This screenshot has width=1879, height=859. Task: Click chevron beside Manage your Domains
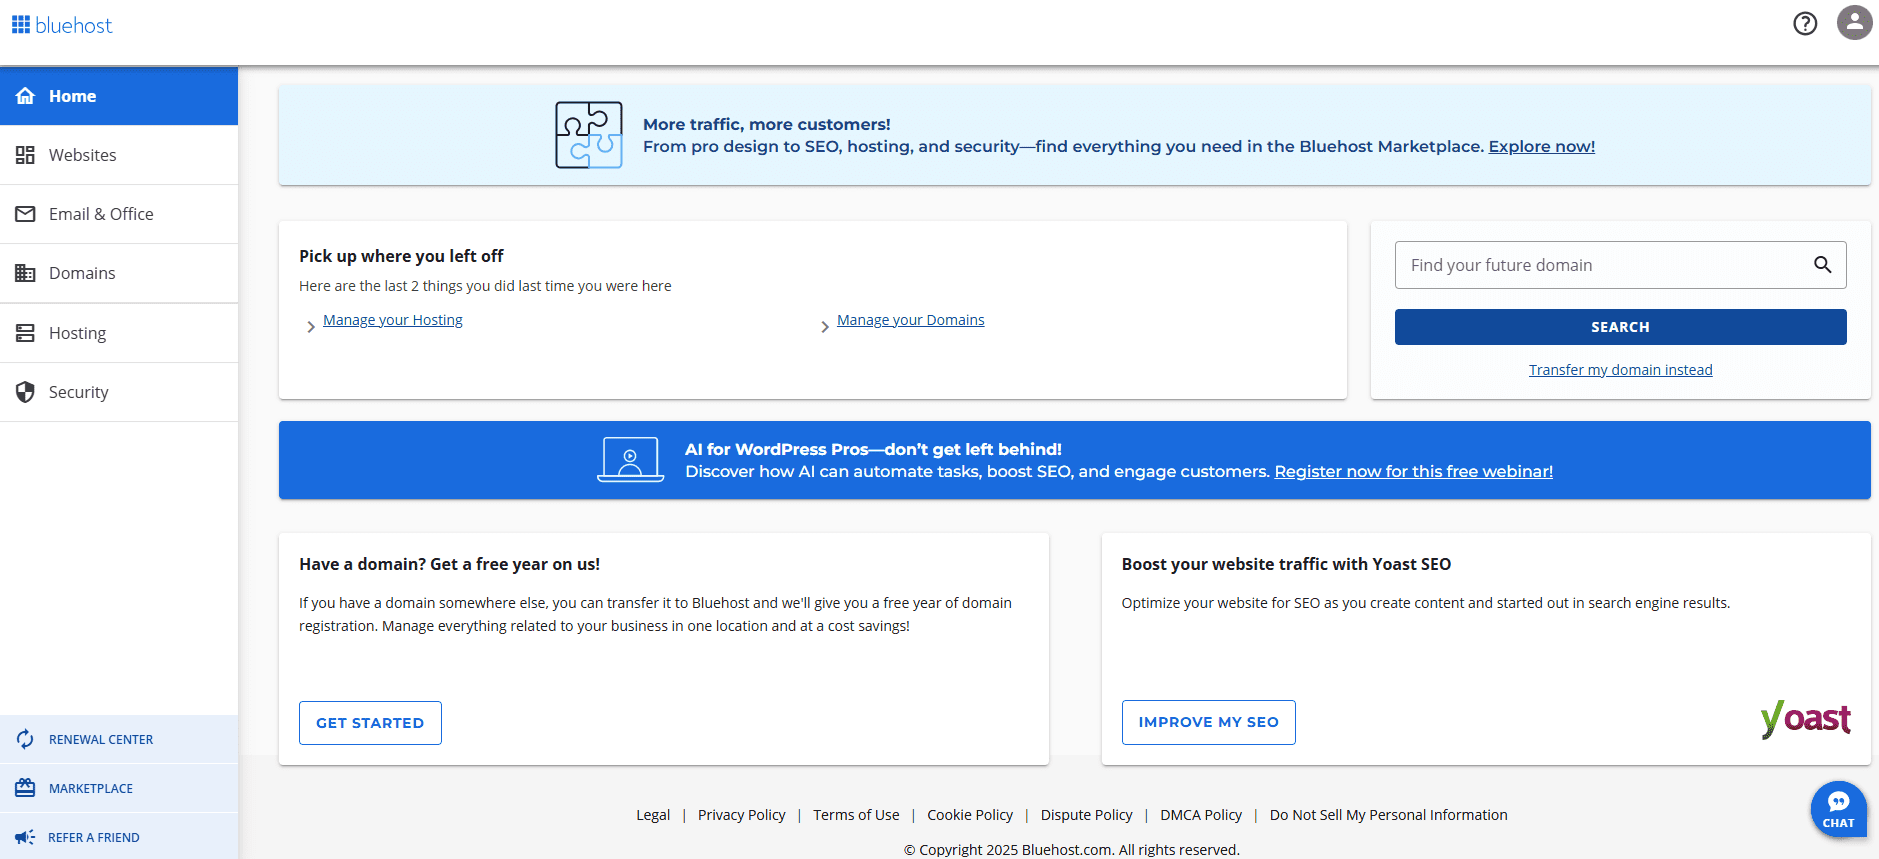click(825, 326)
